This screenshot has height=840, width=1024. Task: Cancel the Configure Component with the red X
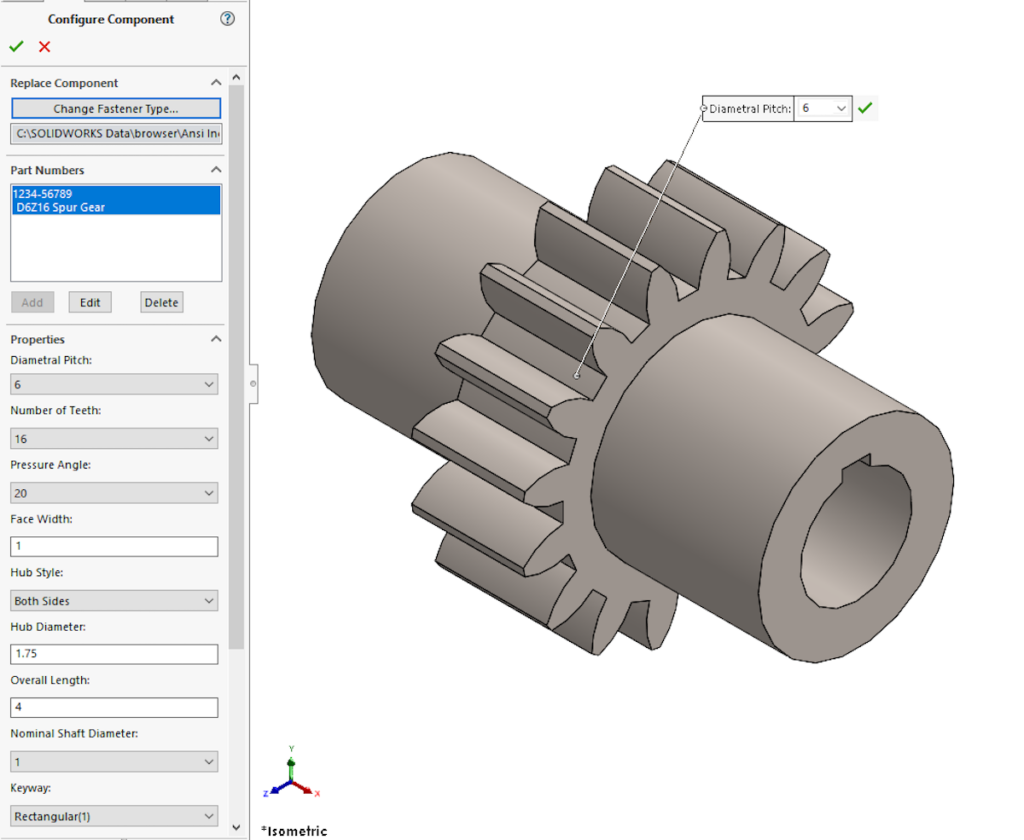click(43, 46)
